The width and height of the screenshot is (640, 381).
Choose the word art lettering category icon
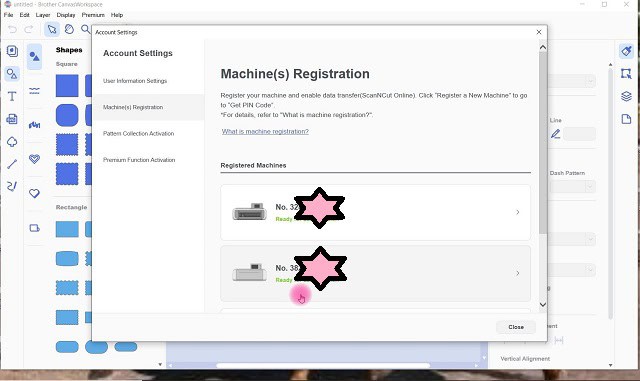[35, 125]
